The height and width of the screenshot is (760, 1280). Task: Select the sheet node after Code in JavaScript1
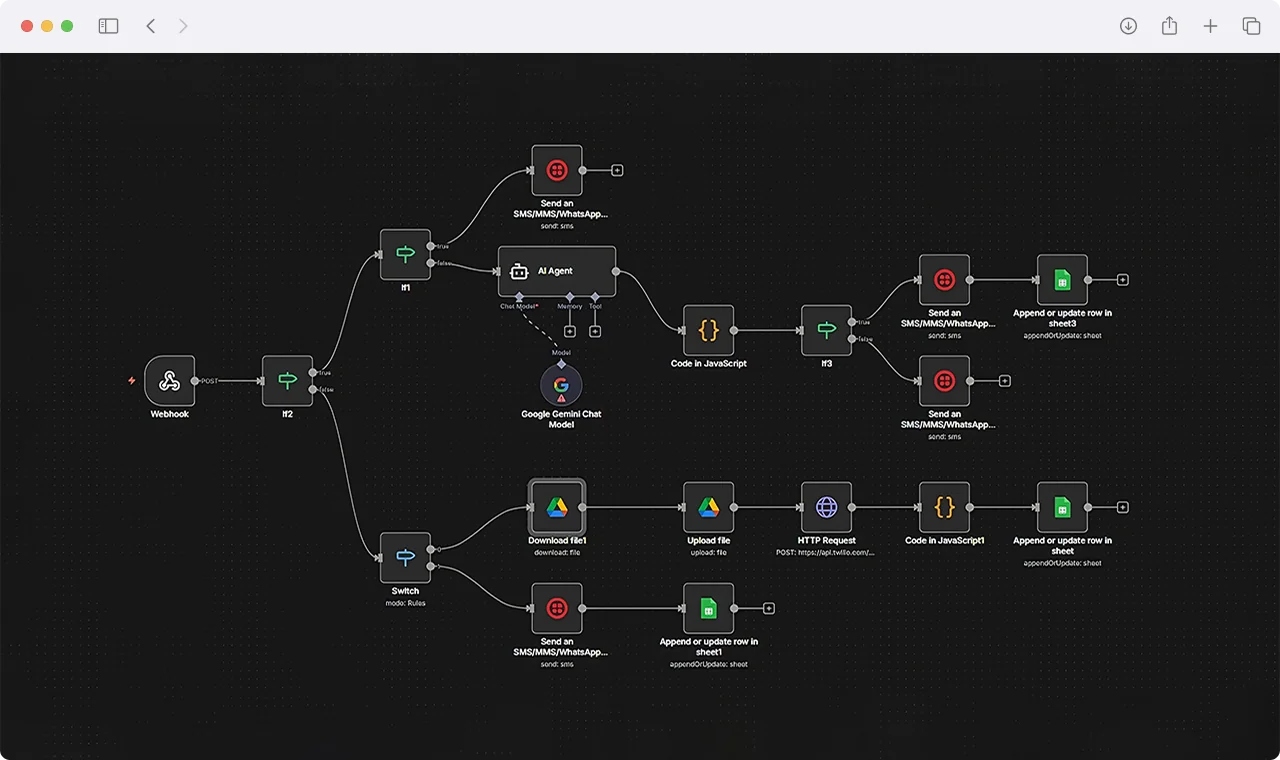[1063, 507]
